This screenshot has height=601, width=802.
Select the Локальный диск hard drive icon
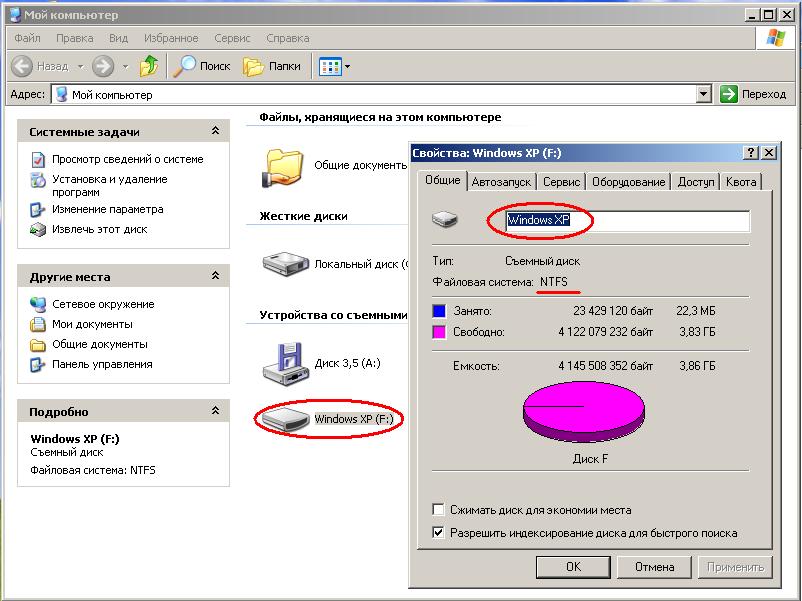pyautogui.click(x=286, y=264)
